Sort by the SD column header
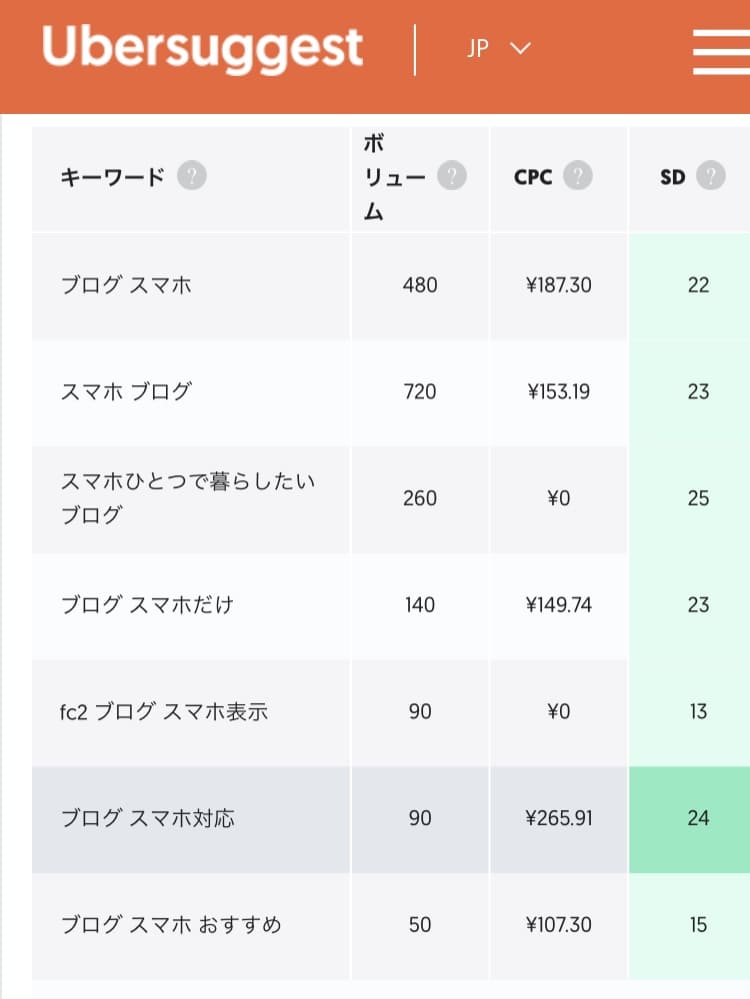 pyautogui.click(x=672, y=176)
